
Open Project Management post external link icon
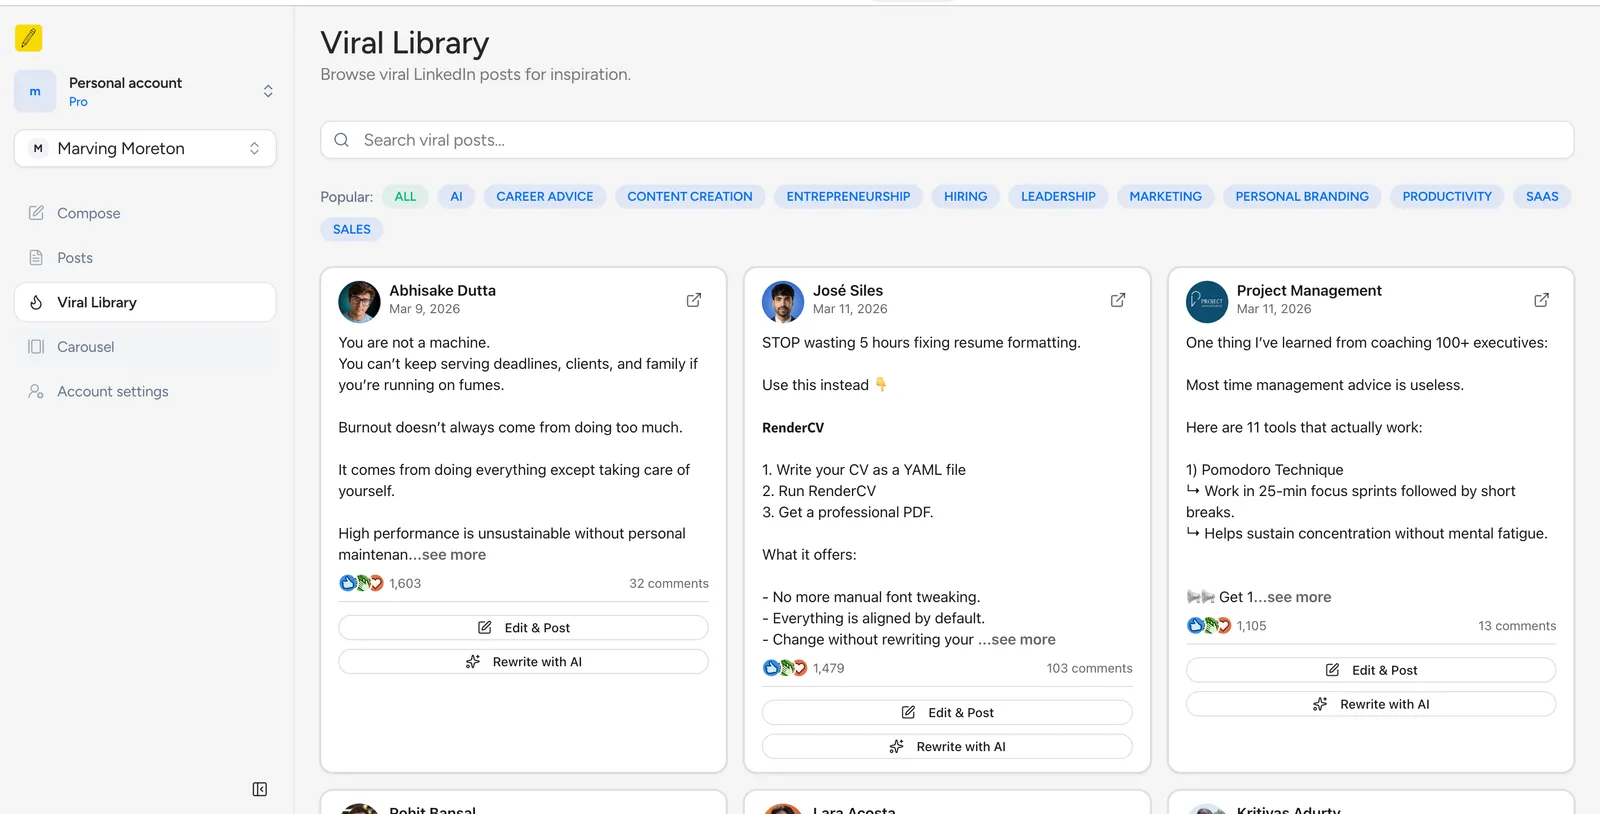1541,300
